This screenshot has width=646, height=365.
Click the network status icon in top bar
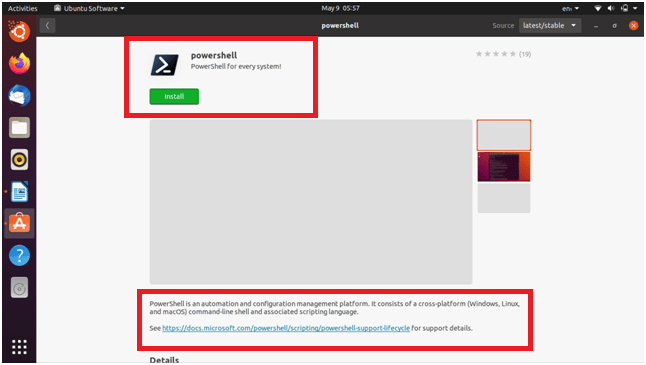[x=598, y=8]
